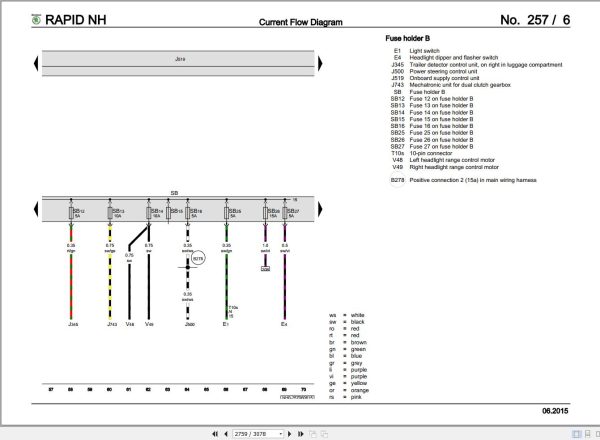Click the next view icon in bottom toolbar
The image size is (600, 440).
point(324,434)
